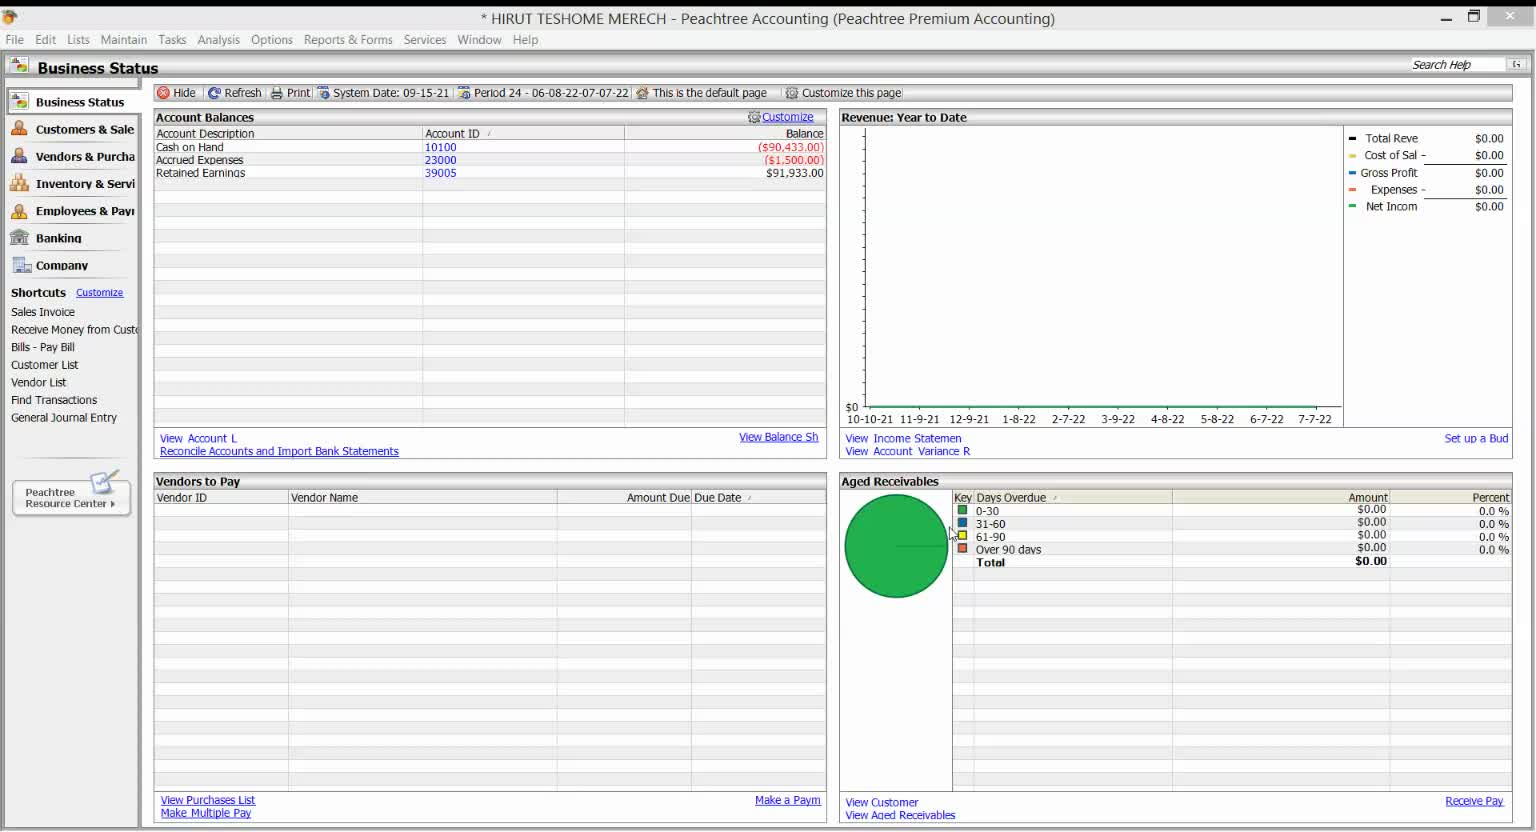Image resolution: width=1536 pixels, height=832 pixels.
Task: Open Employees & Payroll navigation icon
Action: pos(19,211)
